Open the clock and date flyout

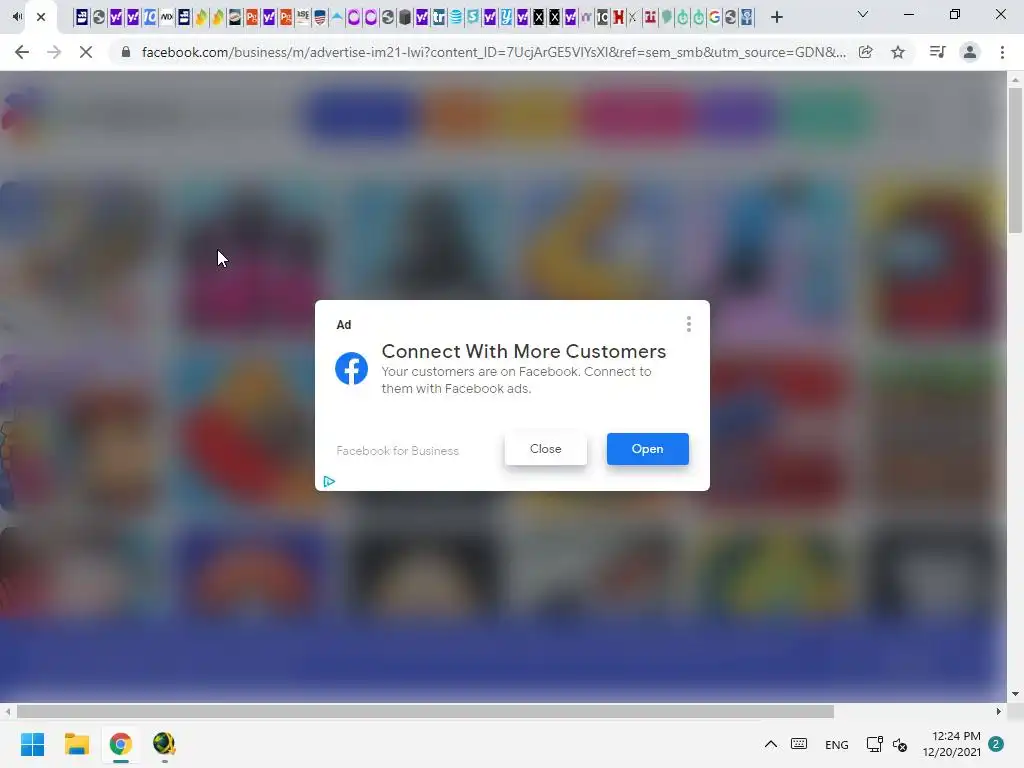point(952,744)
